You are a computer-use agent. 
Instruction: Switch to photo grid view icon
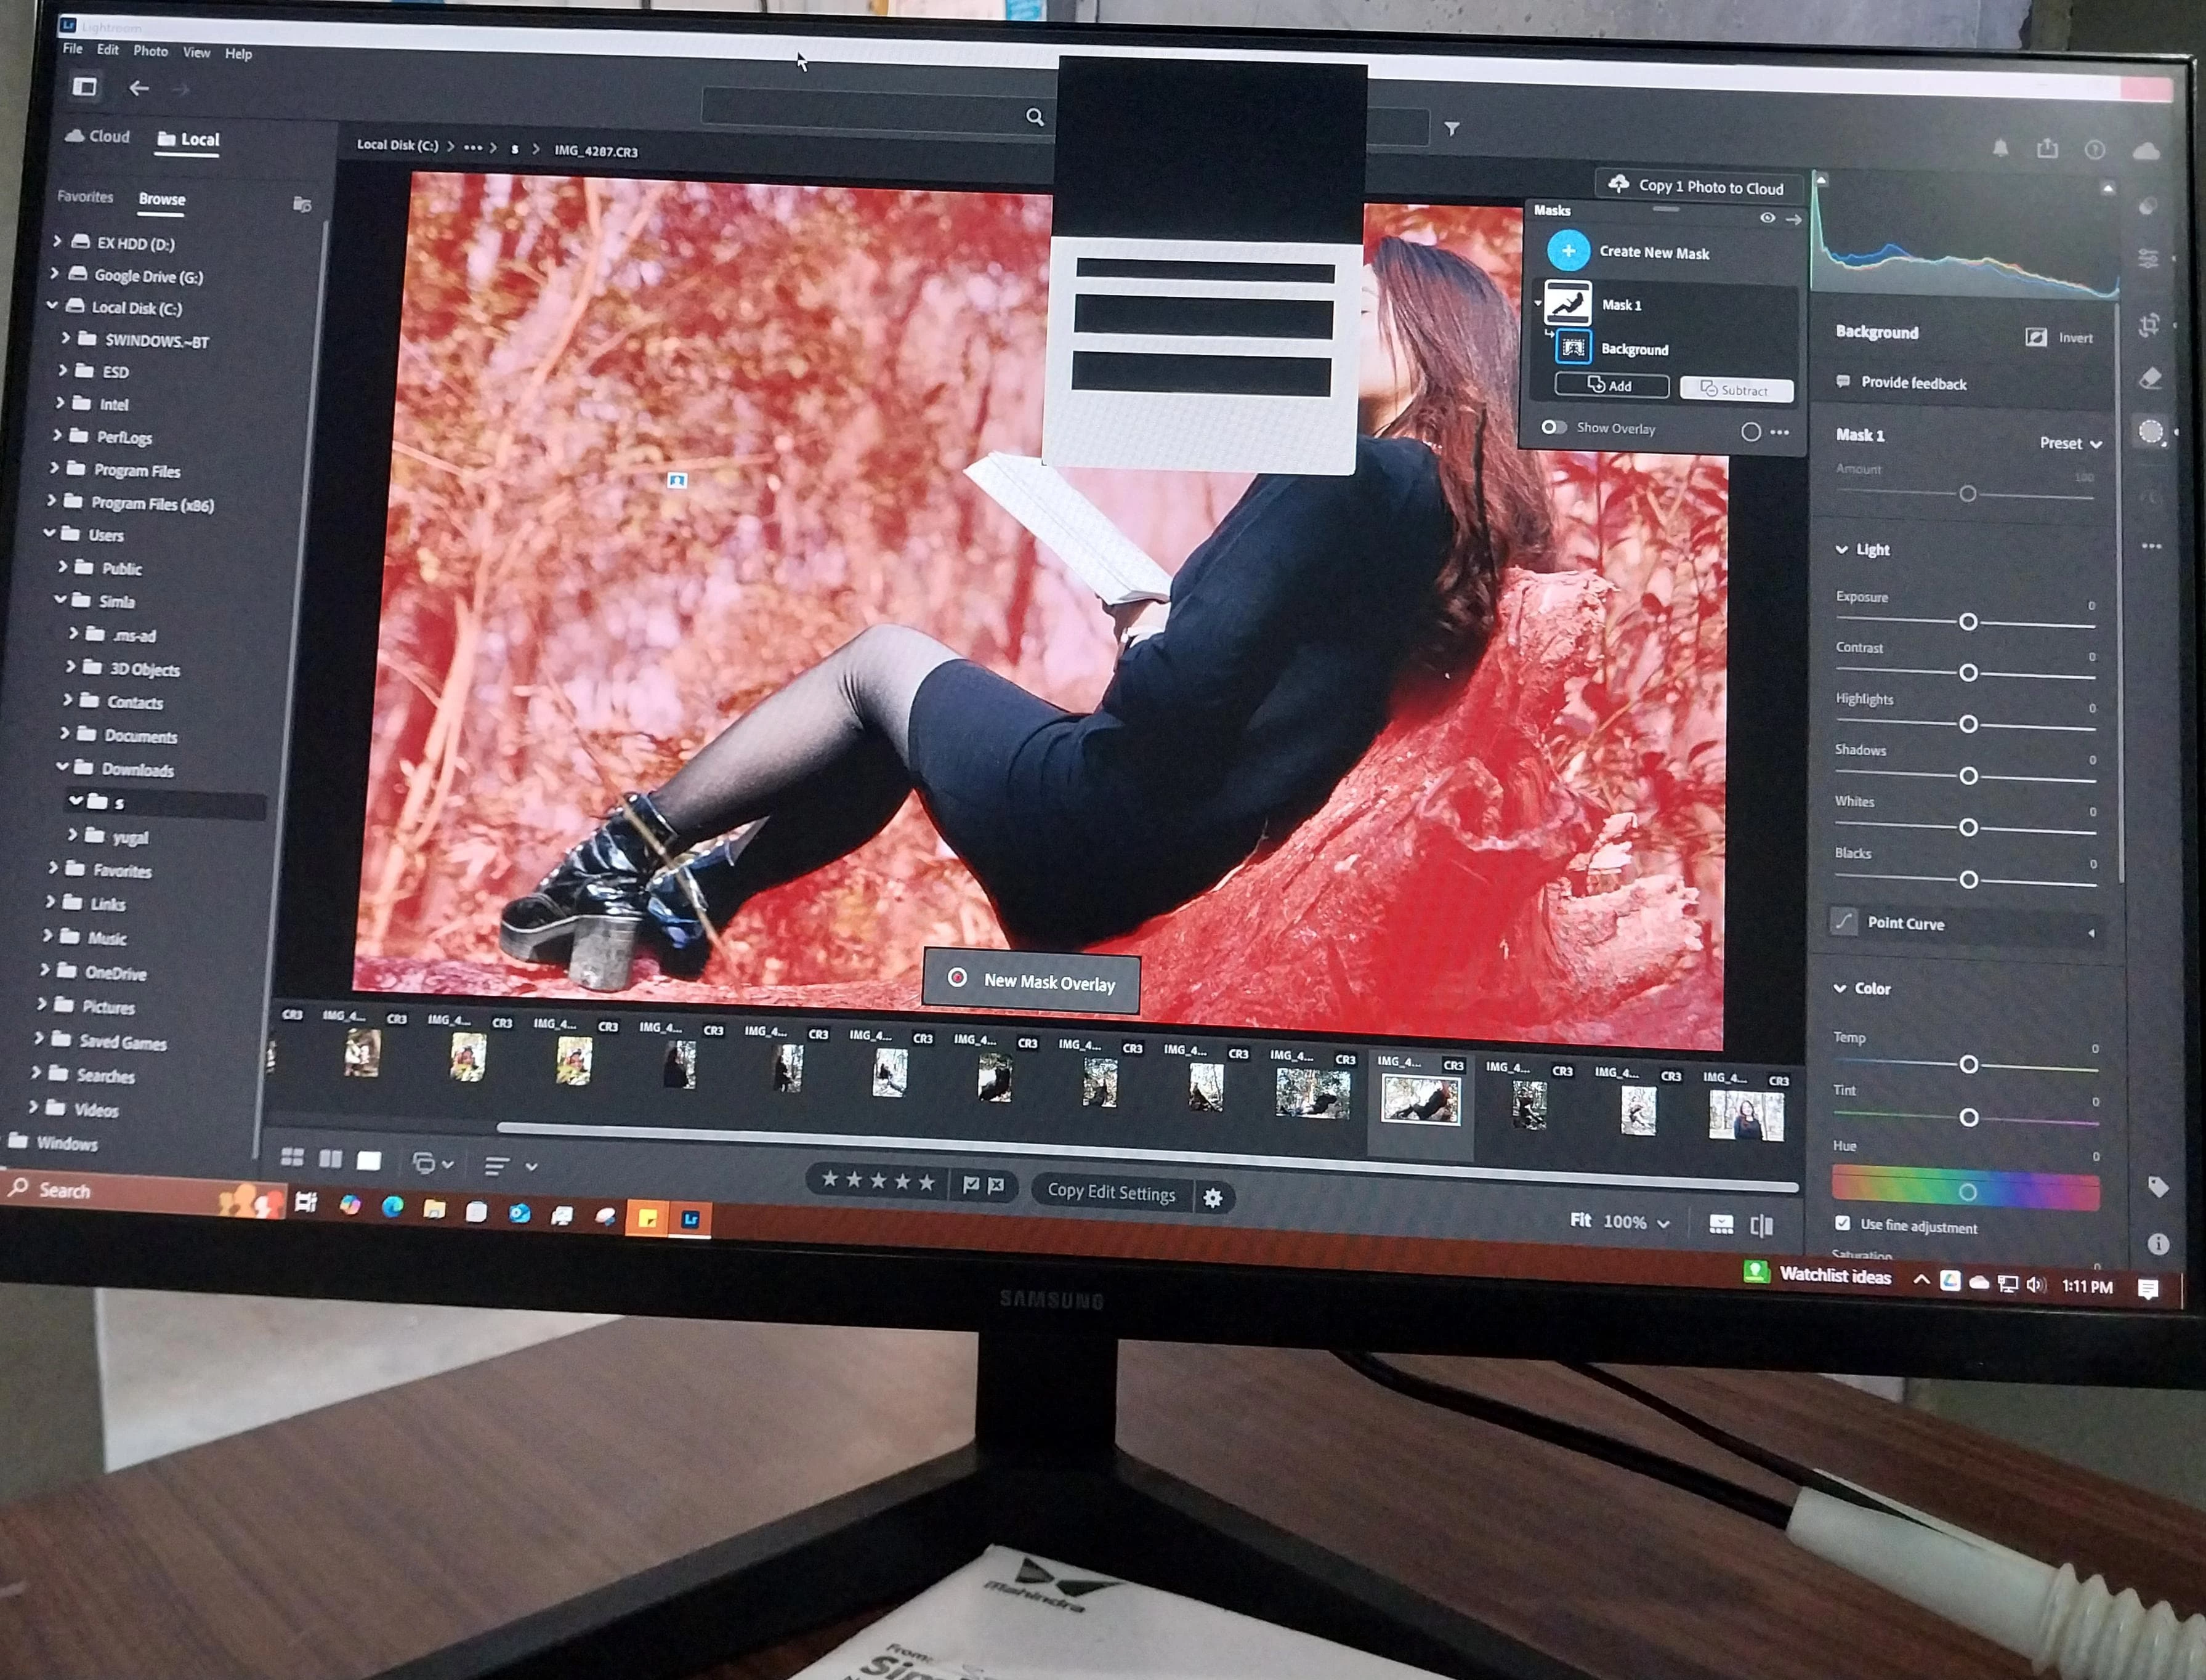click(x=292, y=1157)
